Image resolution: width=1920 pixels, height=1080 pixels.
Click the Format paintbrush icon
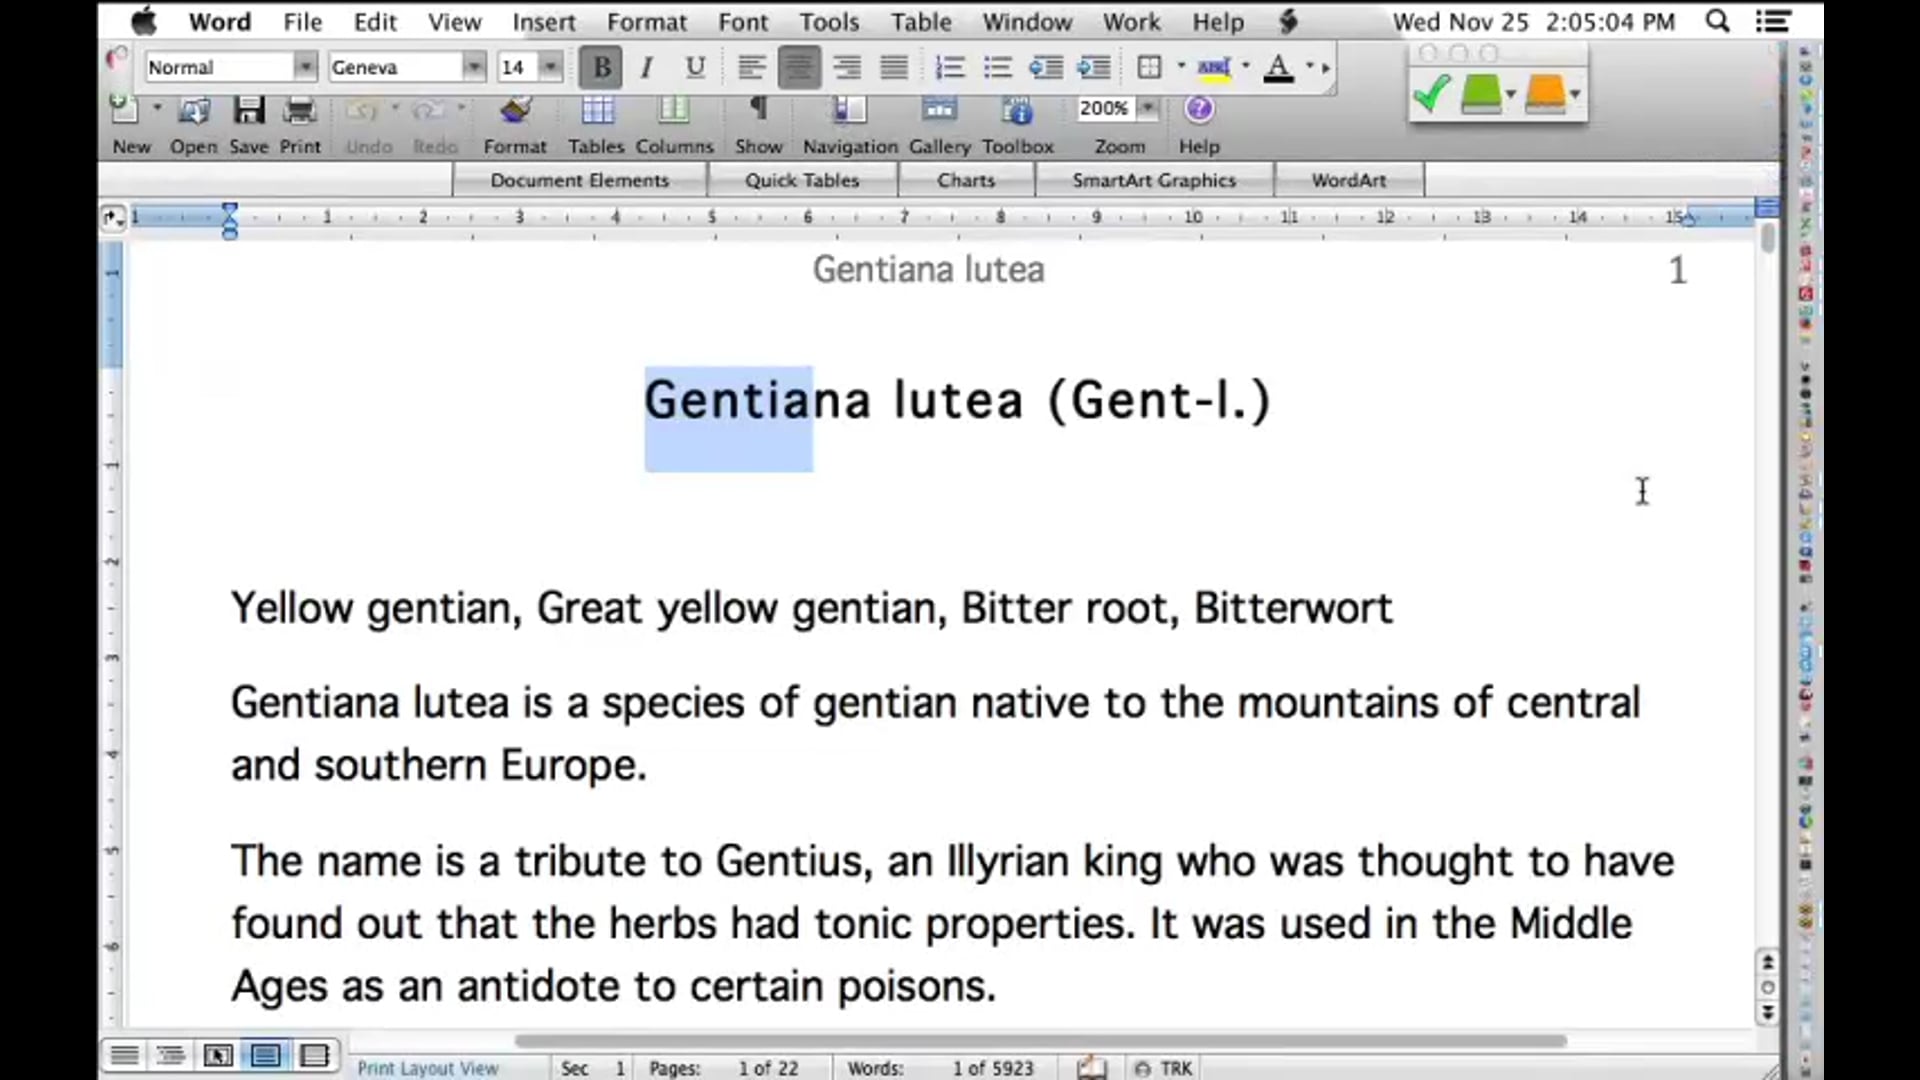pos(515,110)
